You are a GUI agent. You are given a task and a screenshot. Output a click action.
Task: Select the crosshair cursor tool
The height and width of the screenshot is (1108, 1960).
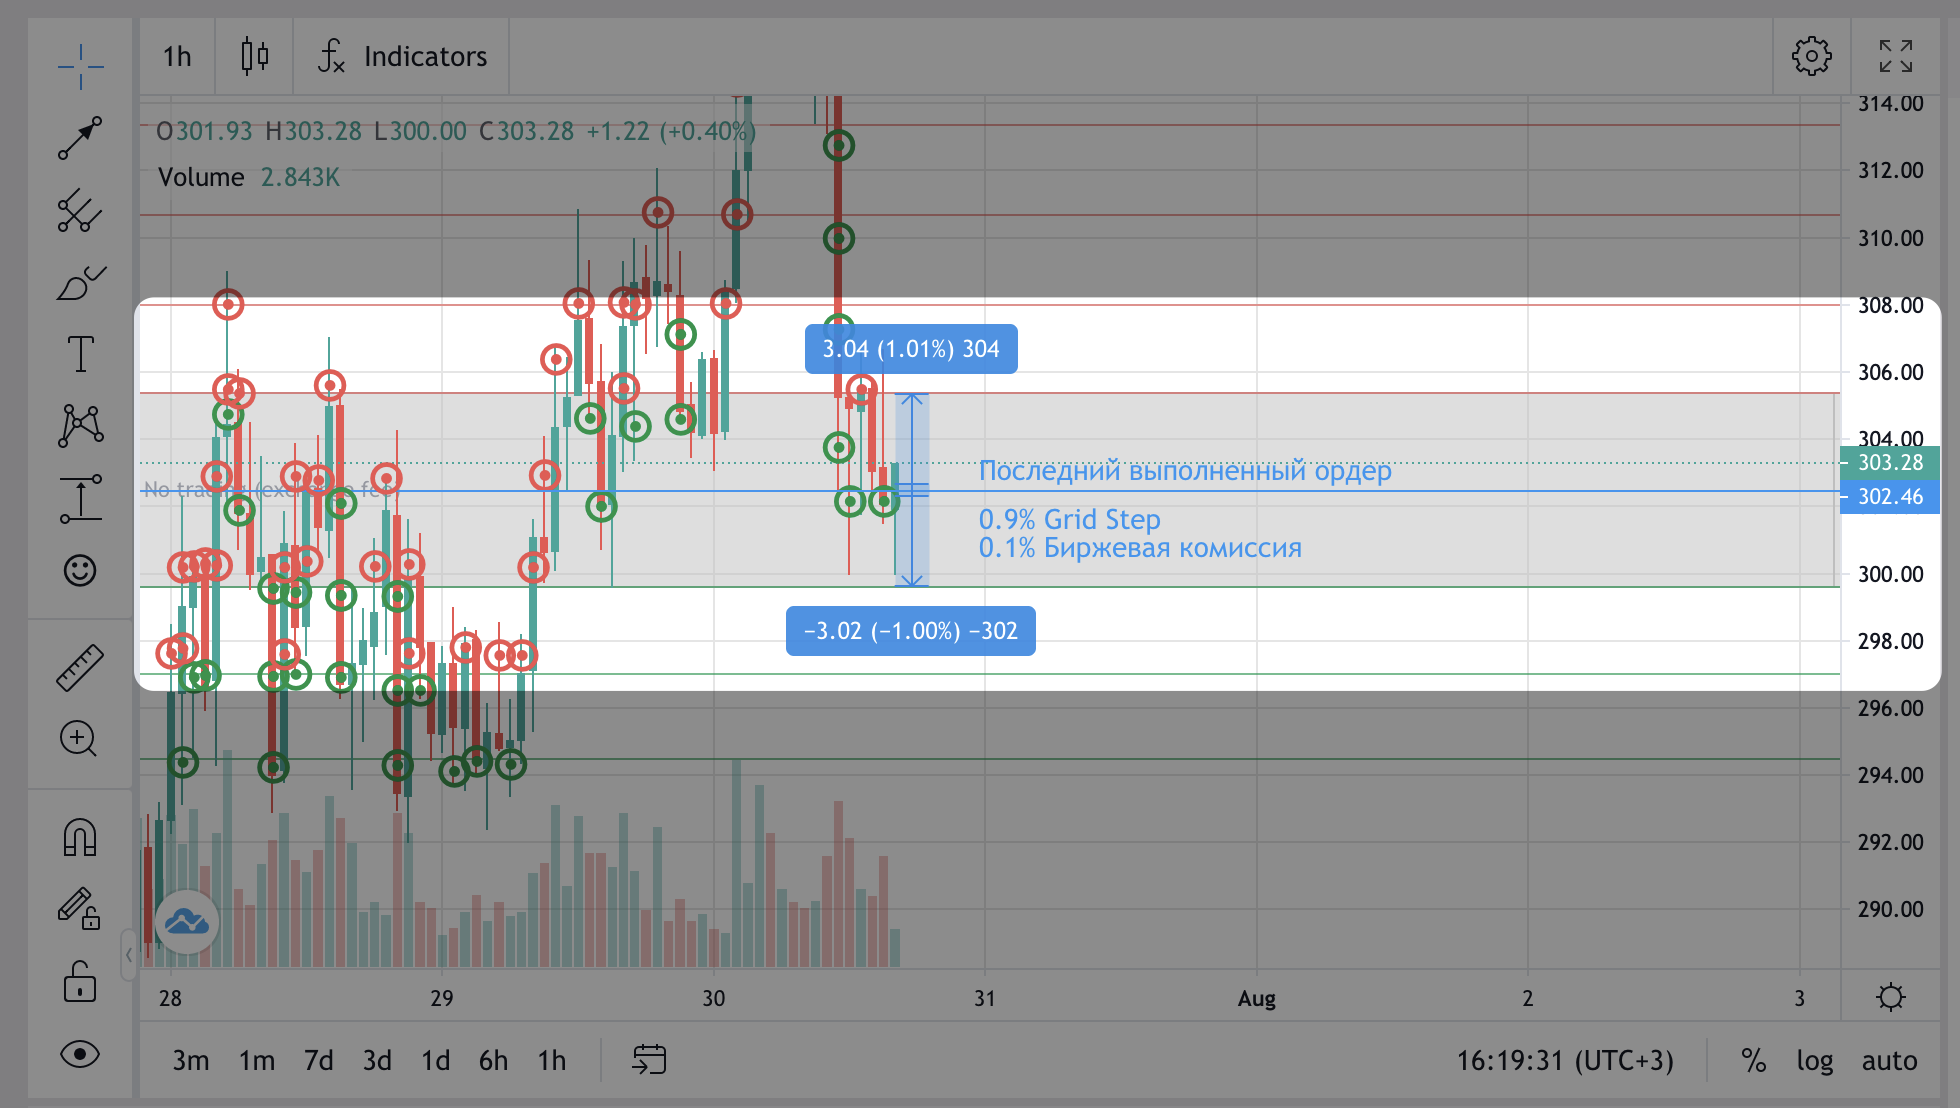80,67
